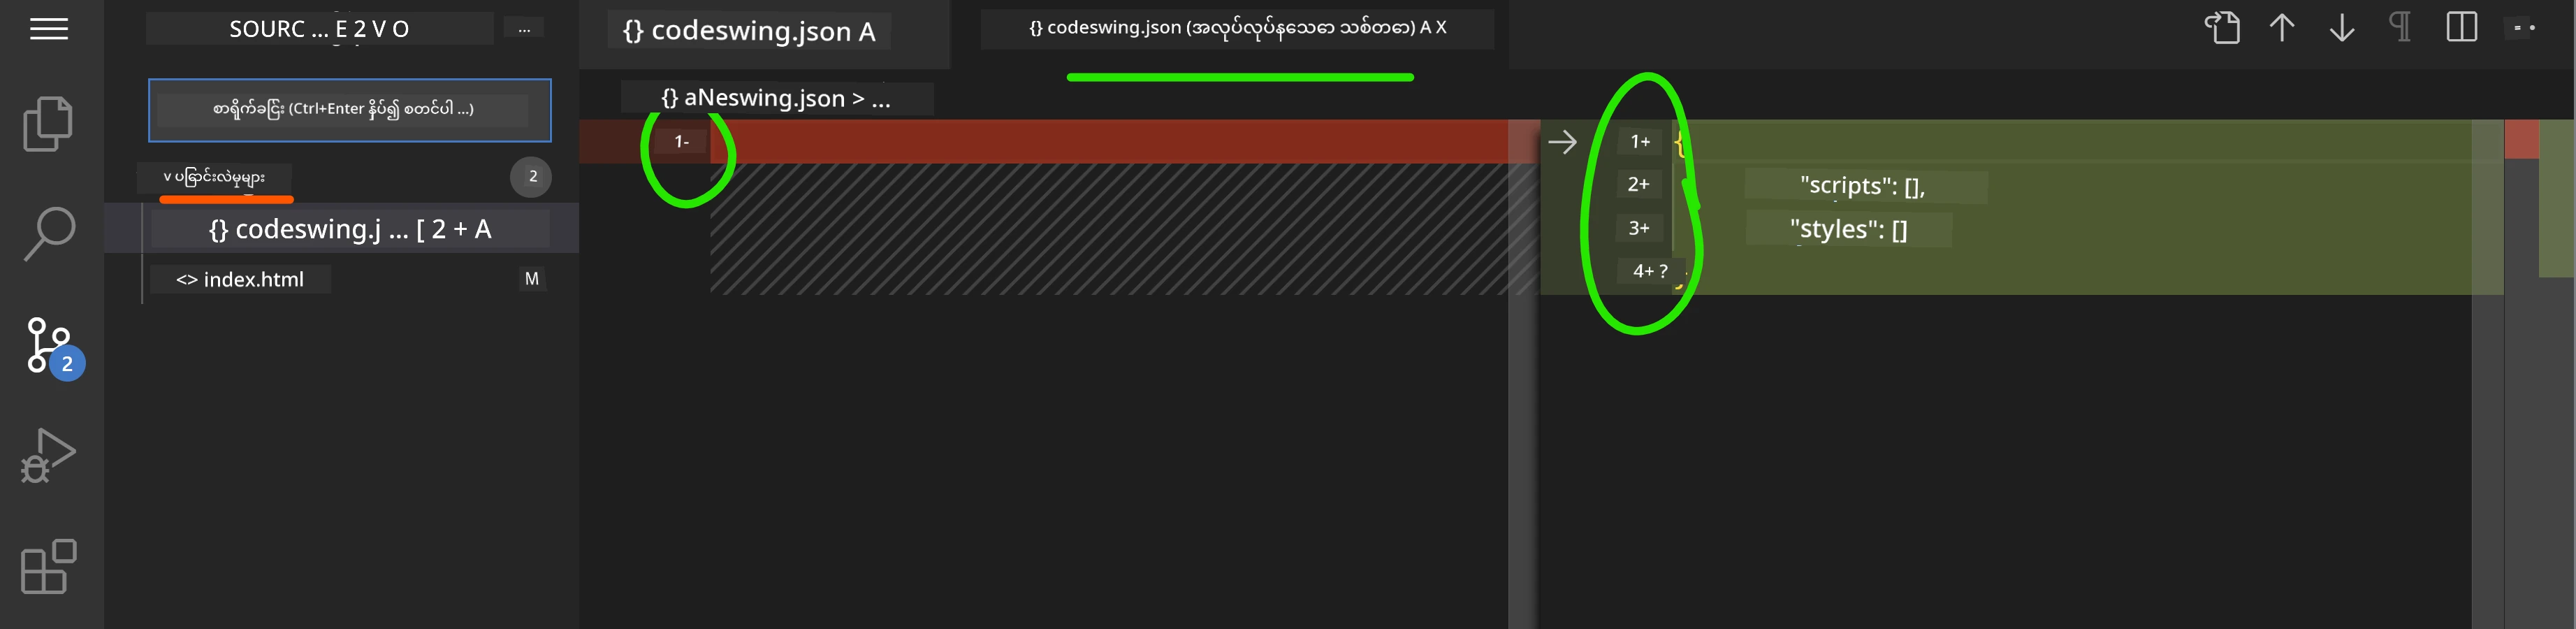Click the revert change arrow in diff gutter

1562,142
